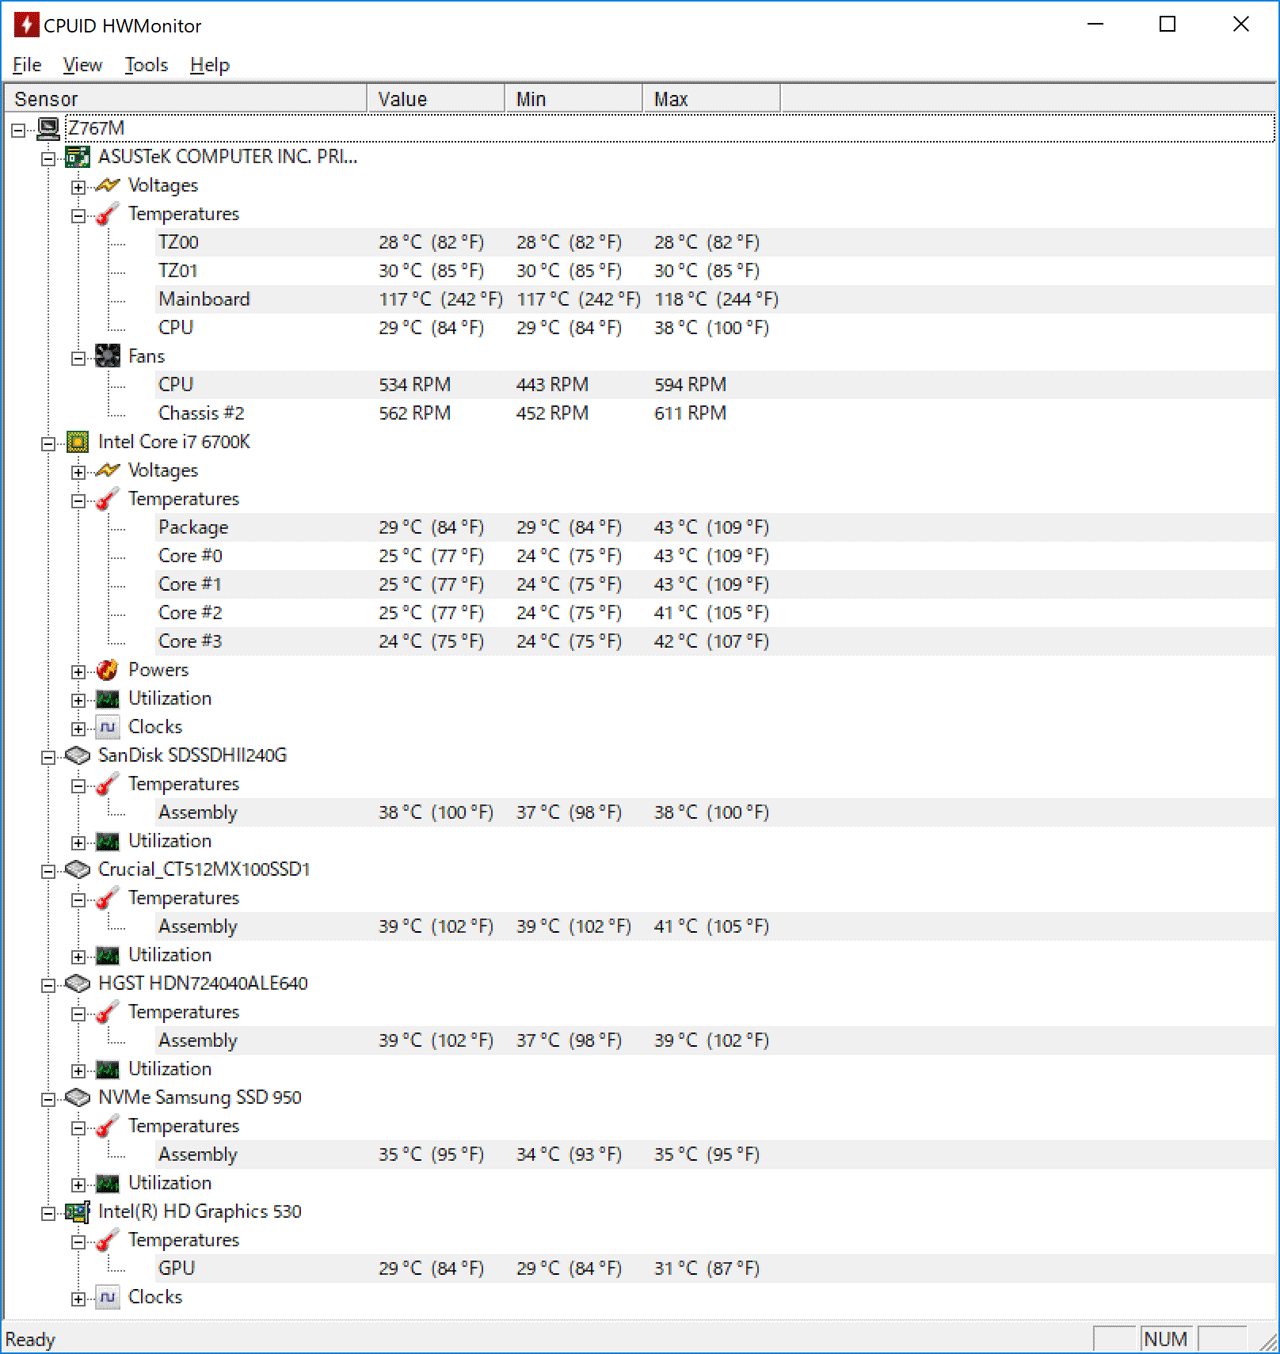Expand Utilization under HGST HDN724040ALE640
This screenshot has width=1280, height=1354.
(78, 1070)
